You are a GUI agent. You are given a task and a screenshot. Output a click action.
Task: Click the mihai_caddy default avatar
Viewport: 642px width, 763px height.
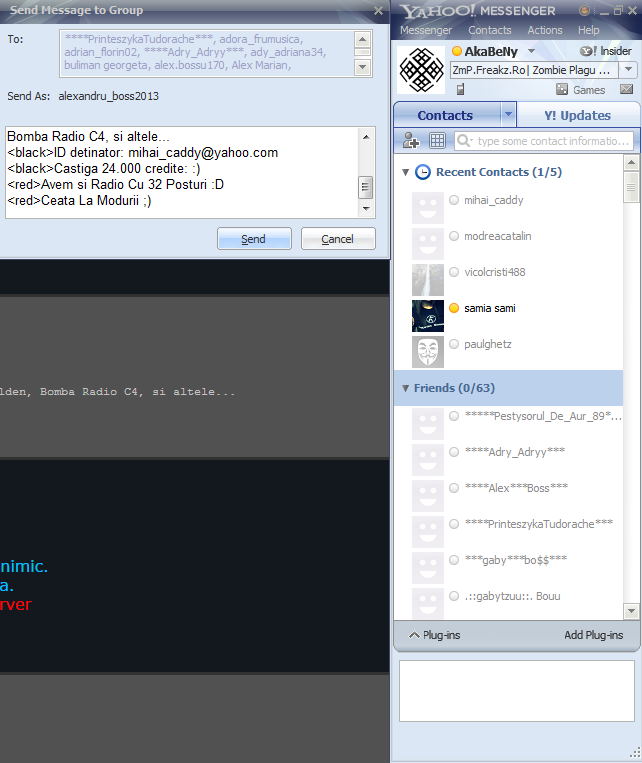(428, 208)
